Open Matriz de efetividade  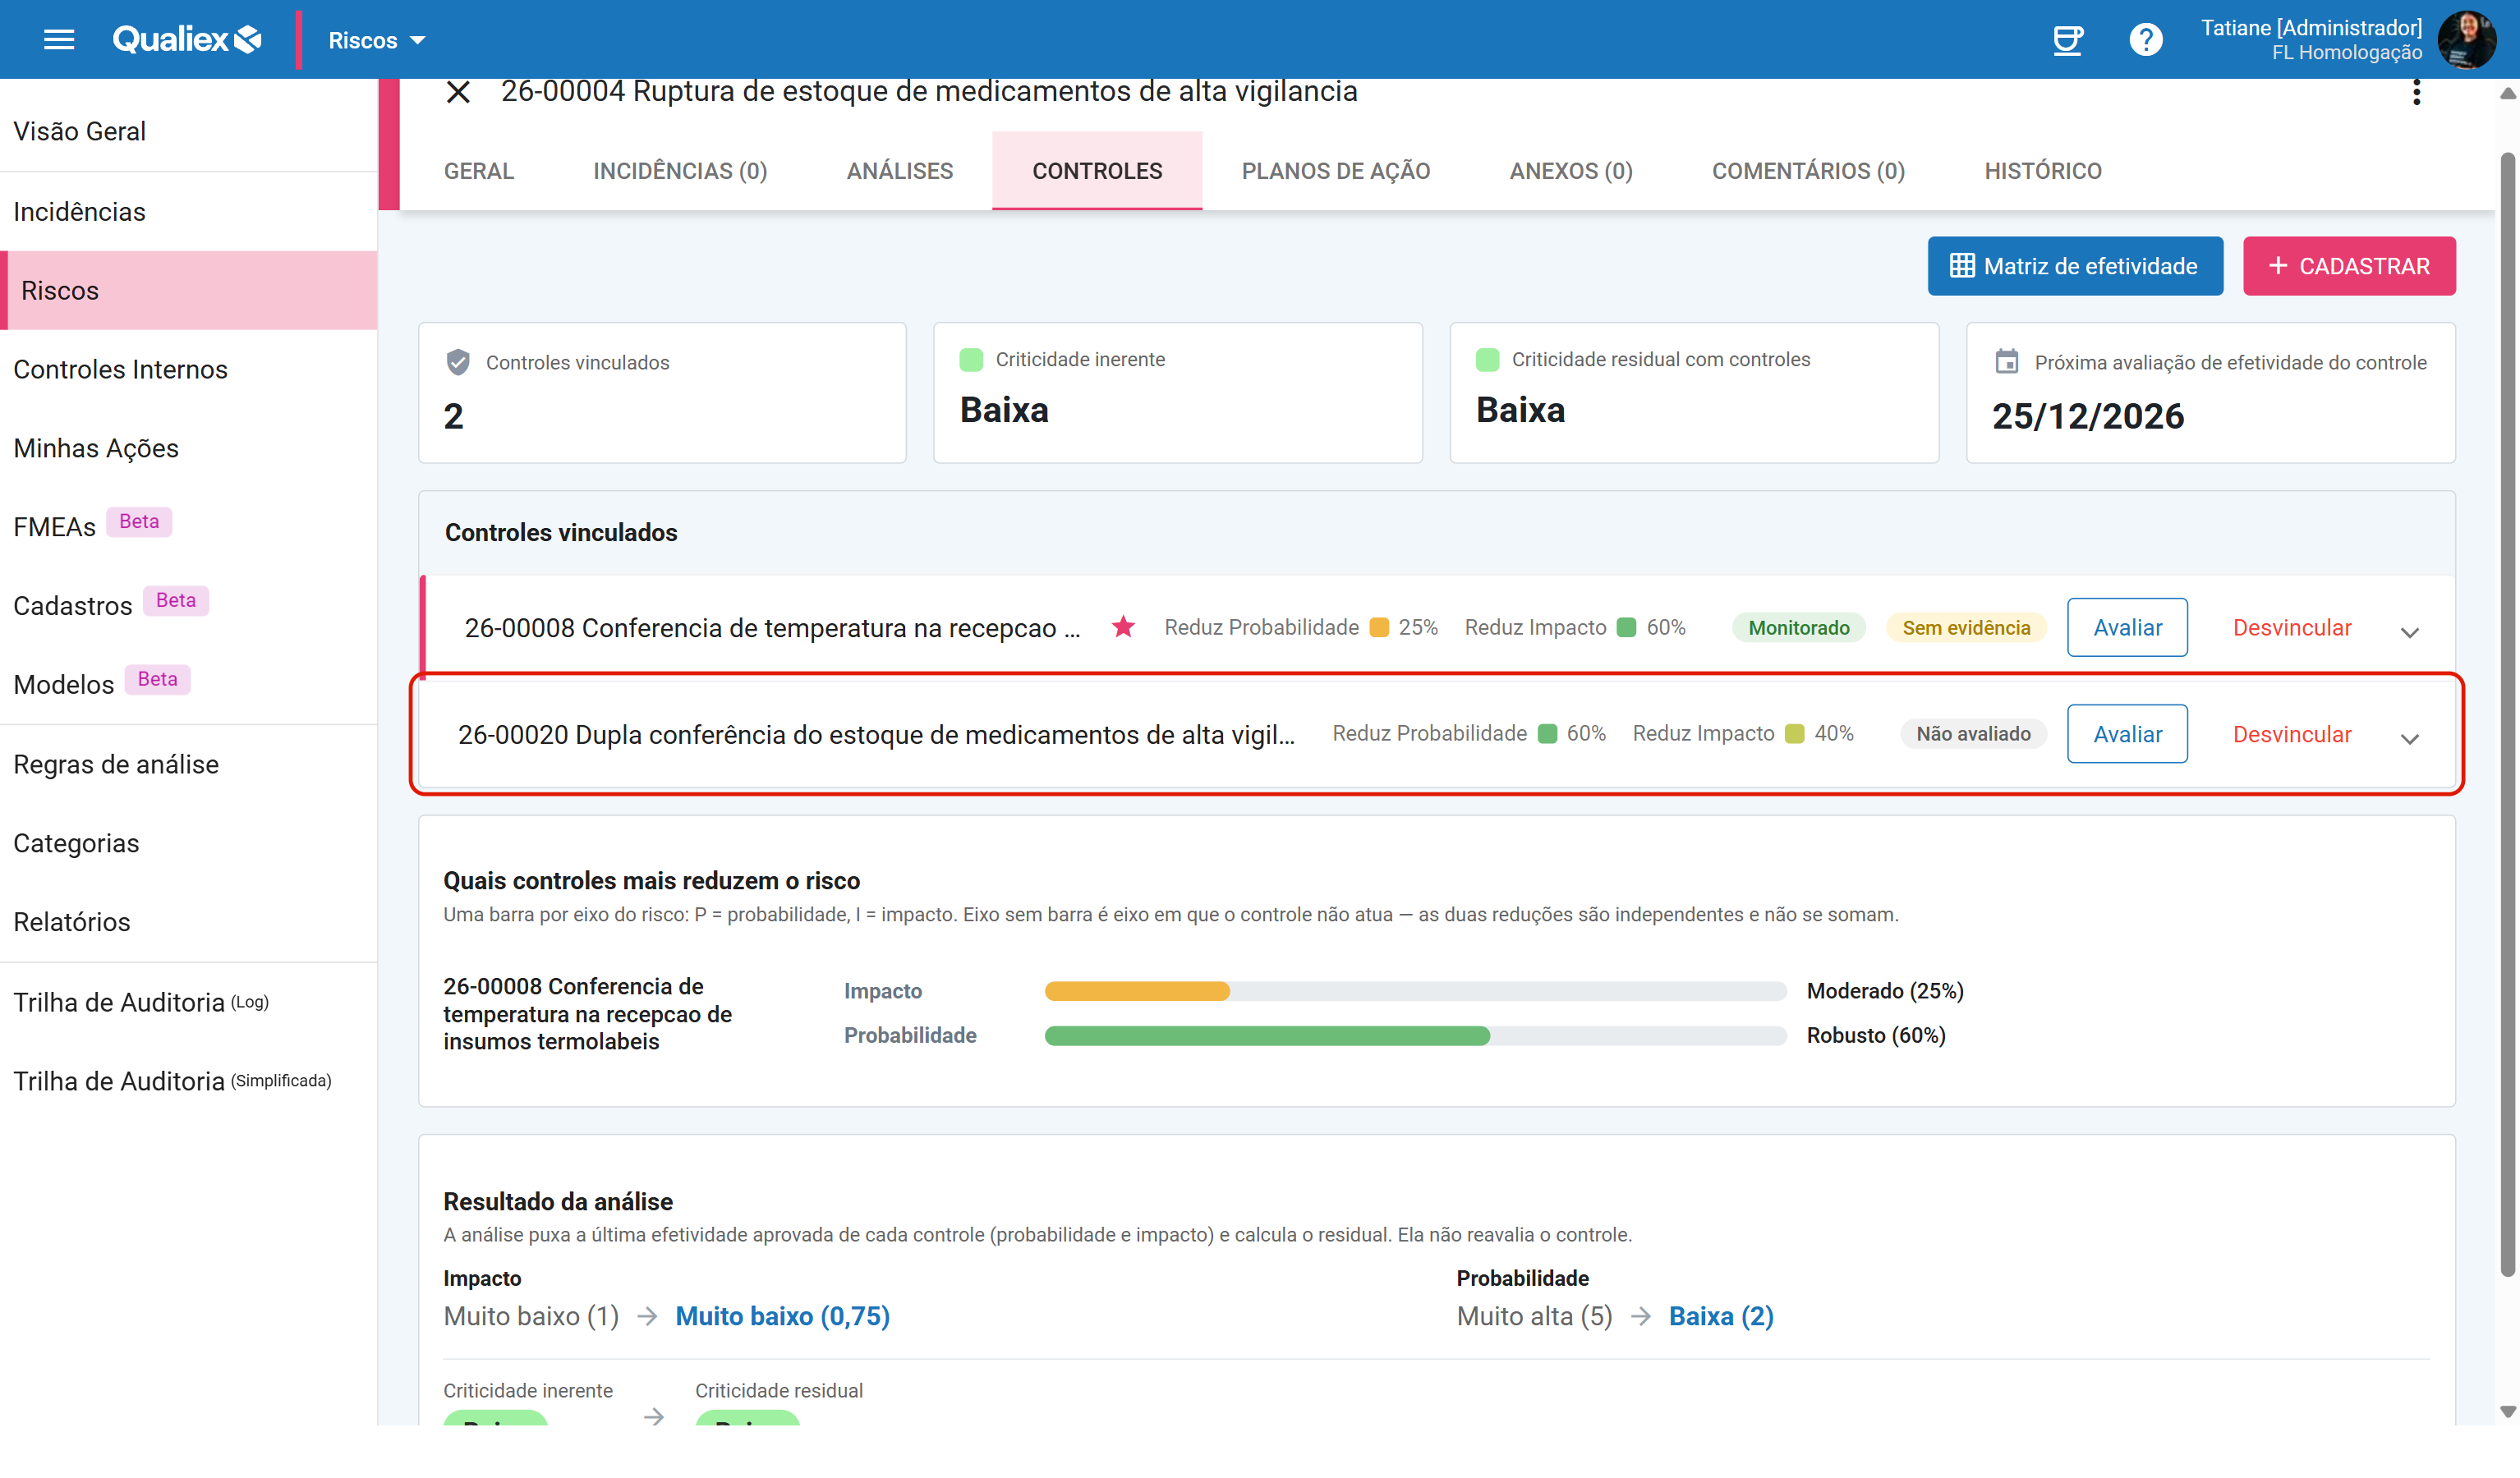pos(2075,266)
